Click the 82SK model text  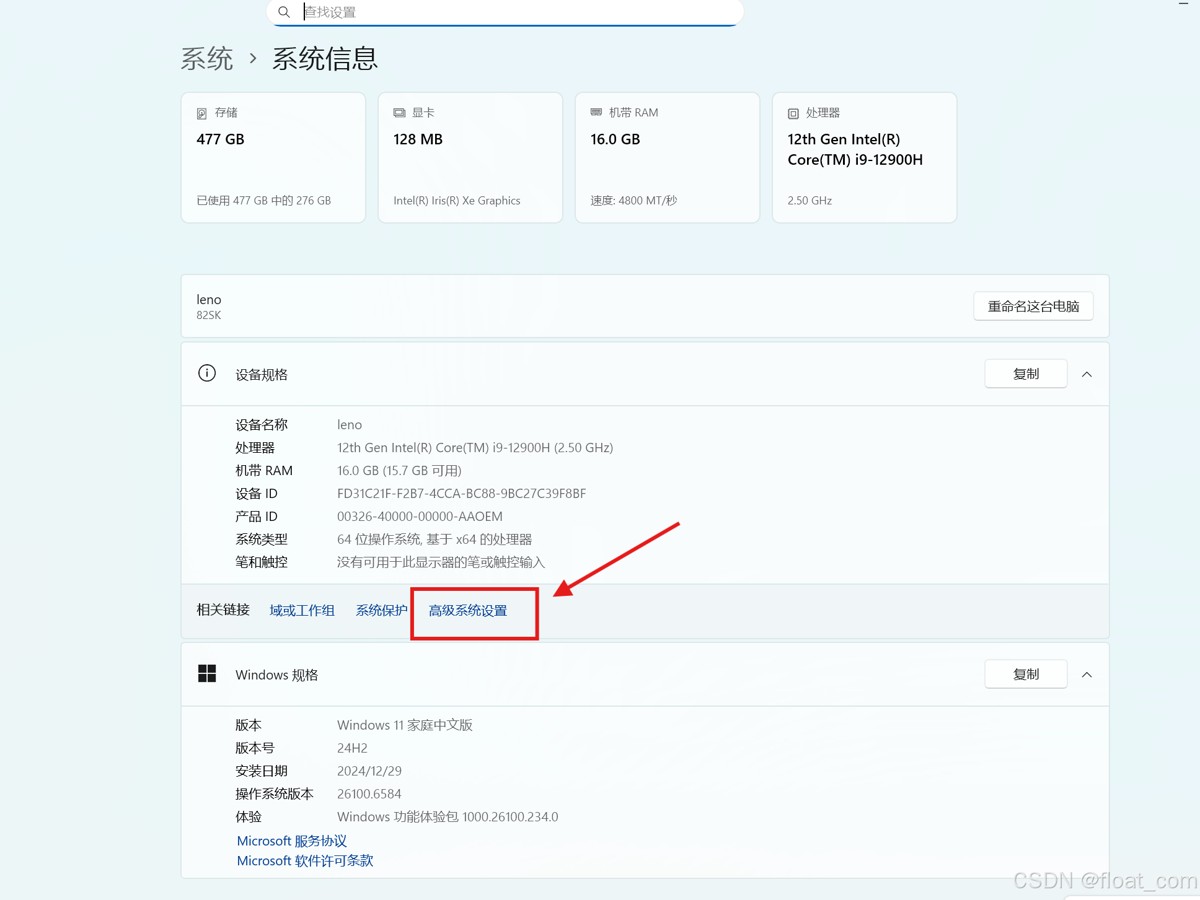[x=209, y=316]
